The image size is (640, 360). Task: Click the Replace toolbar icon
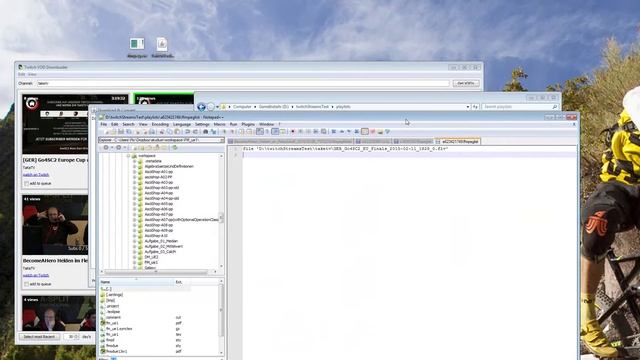pyautogui.click(x=213, y=131)
